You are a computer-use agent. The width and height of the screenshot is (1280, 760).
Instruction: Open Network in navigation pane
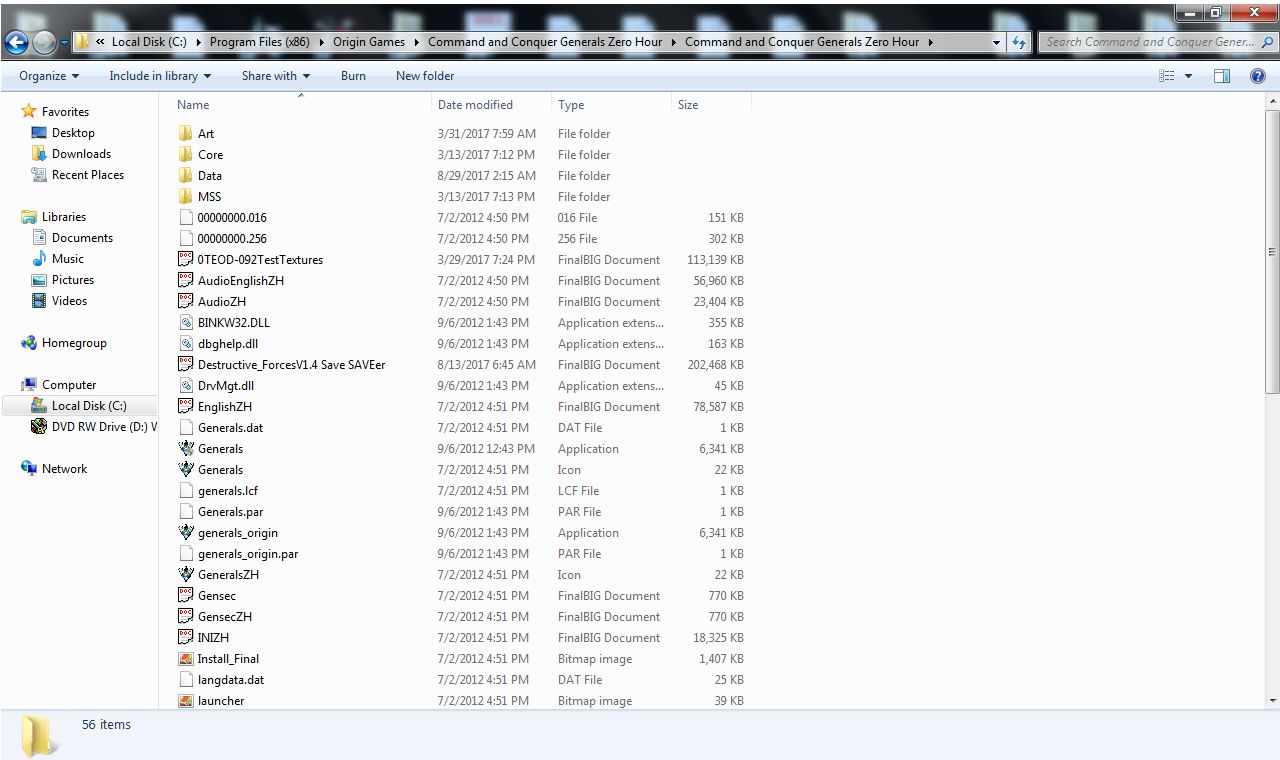(64, 469)
